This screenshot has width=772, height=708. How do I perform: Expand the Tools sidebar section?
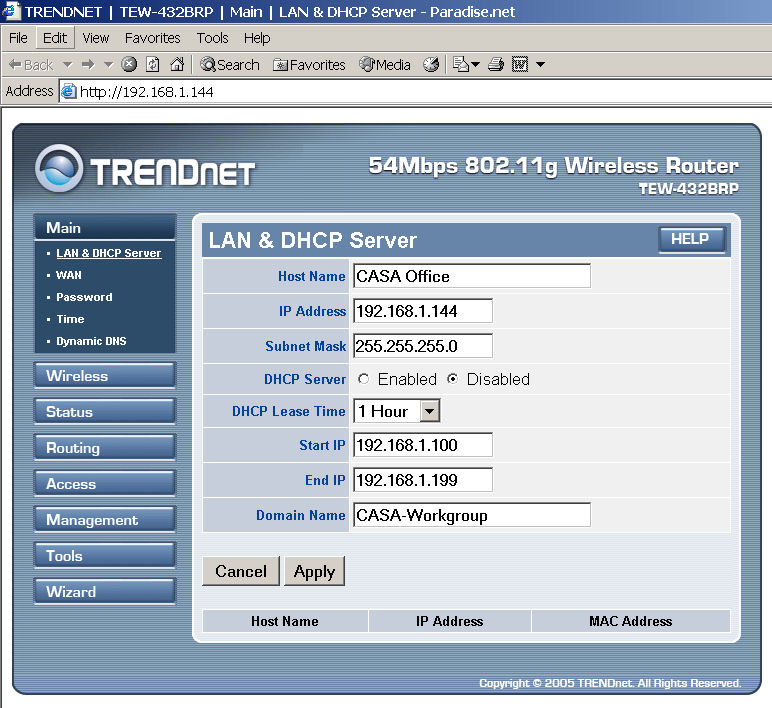point(105,555)
